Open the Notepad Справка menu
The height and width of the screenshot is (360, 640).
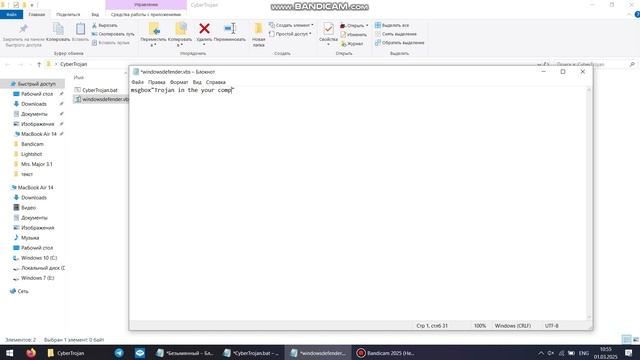pyautogui.click(x=216, y=82)
